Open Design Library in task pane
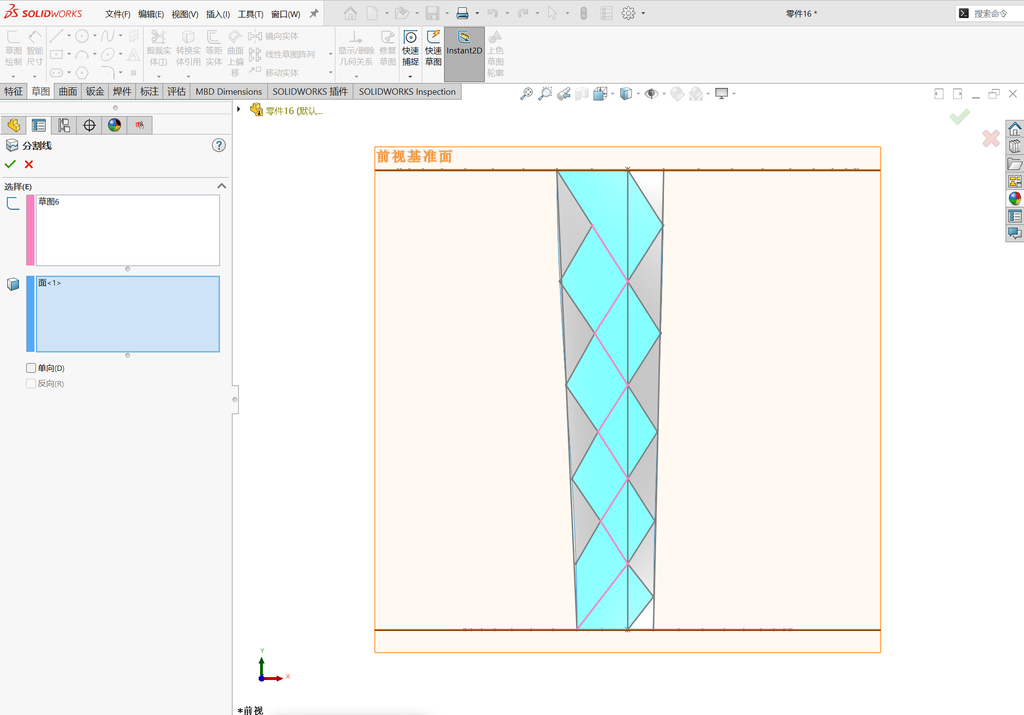 tap(1014, 146)
